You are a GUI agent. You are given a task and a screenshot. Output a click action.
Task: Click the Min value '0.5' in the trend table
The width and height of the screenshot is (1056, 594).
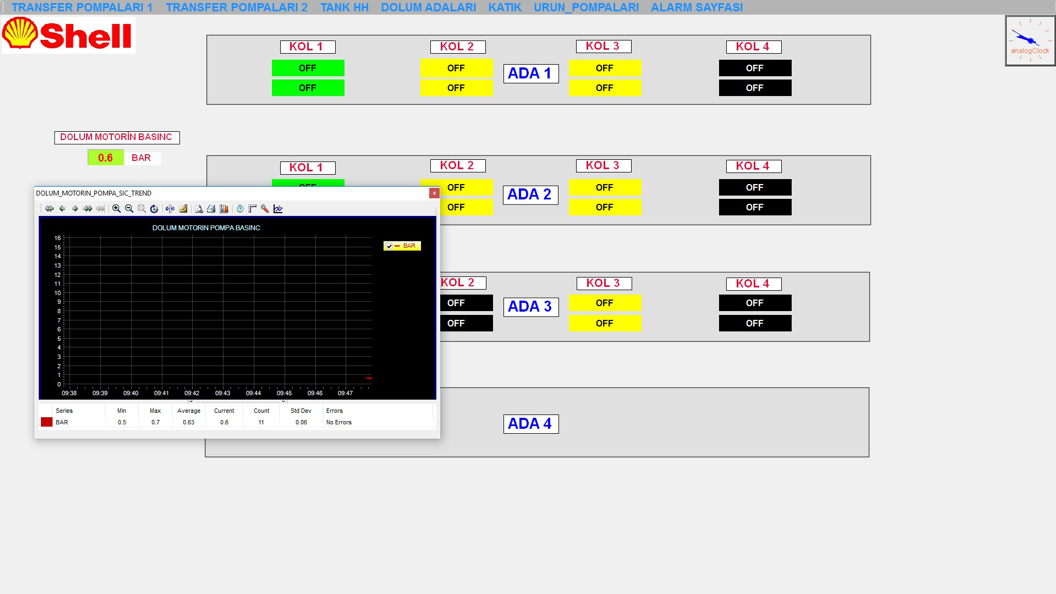coord(122,422)
